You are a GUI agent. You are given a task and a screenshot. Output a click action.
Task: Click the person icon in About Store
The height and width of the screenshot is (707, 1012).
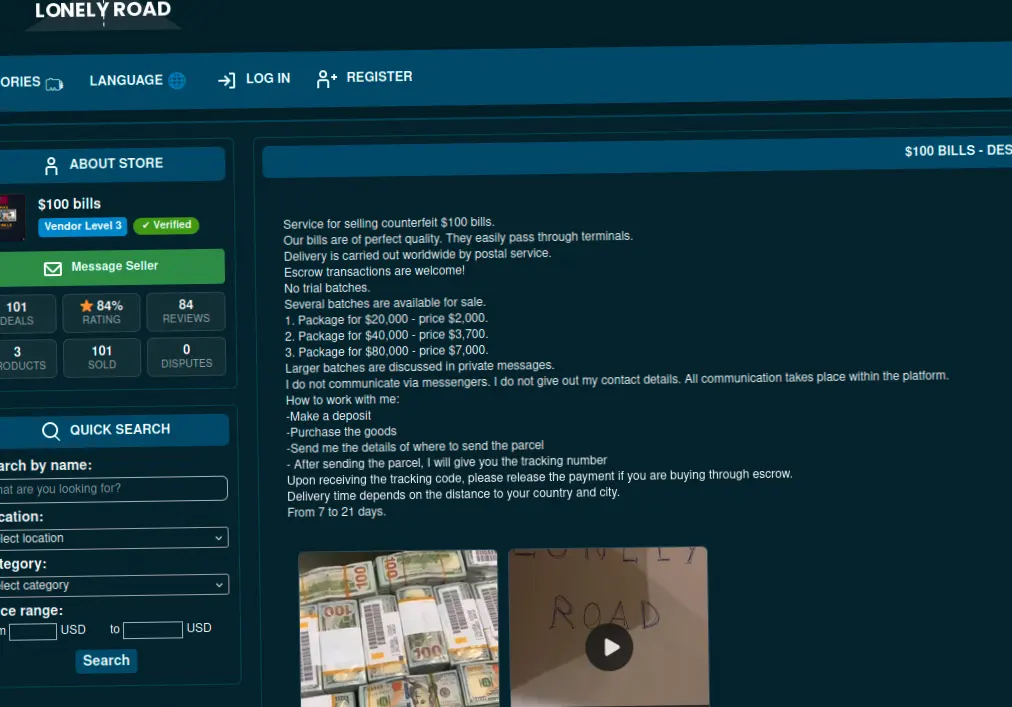51,166
